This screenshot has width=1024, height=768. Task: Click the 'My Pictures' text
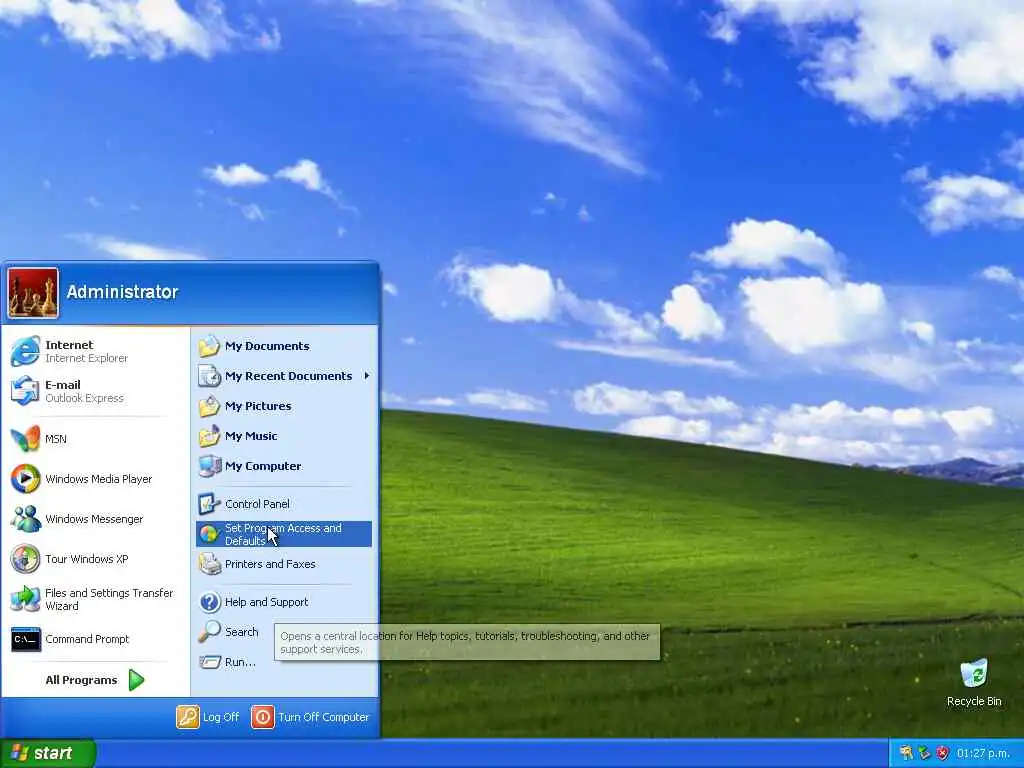[258, 406]
